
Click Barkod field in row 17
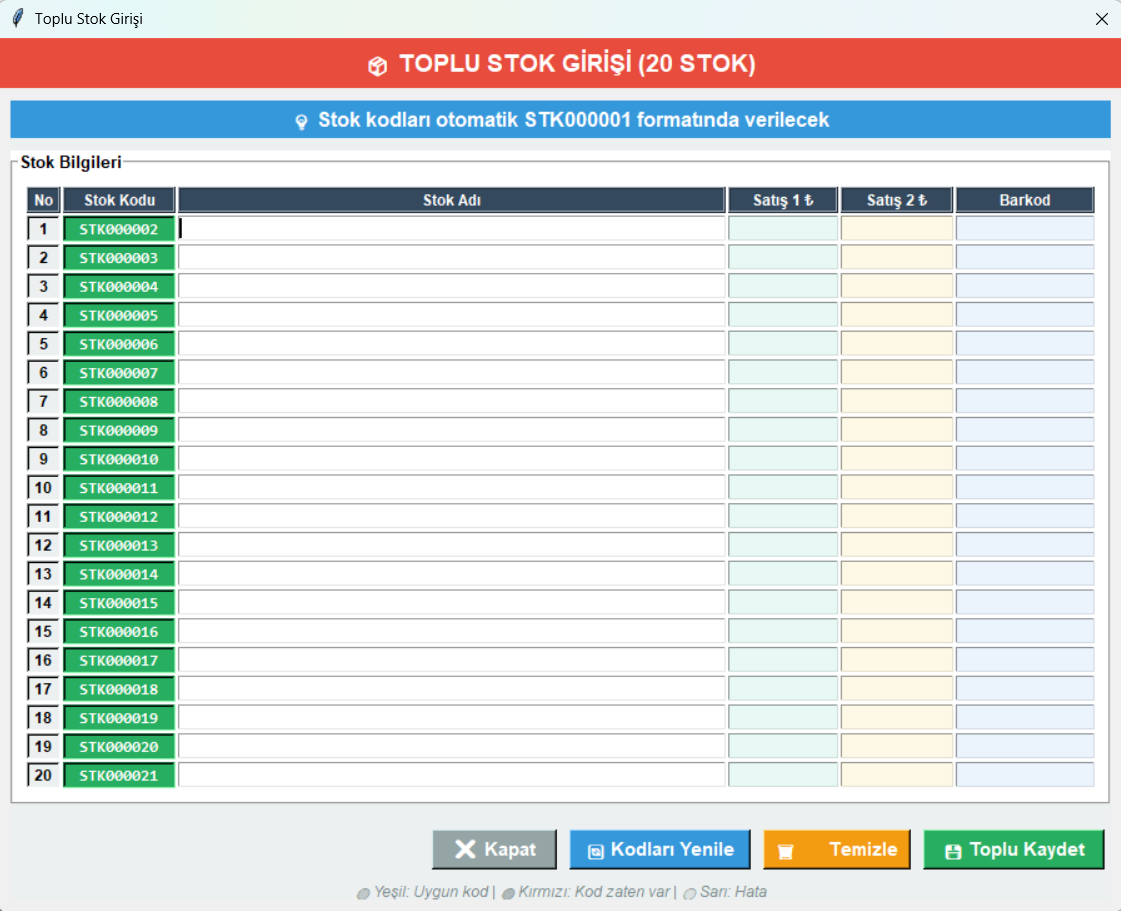pos(1024,689)
